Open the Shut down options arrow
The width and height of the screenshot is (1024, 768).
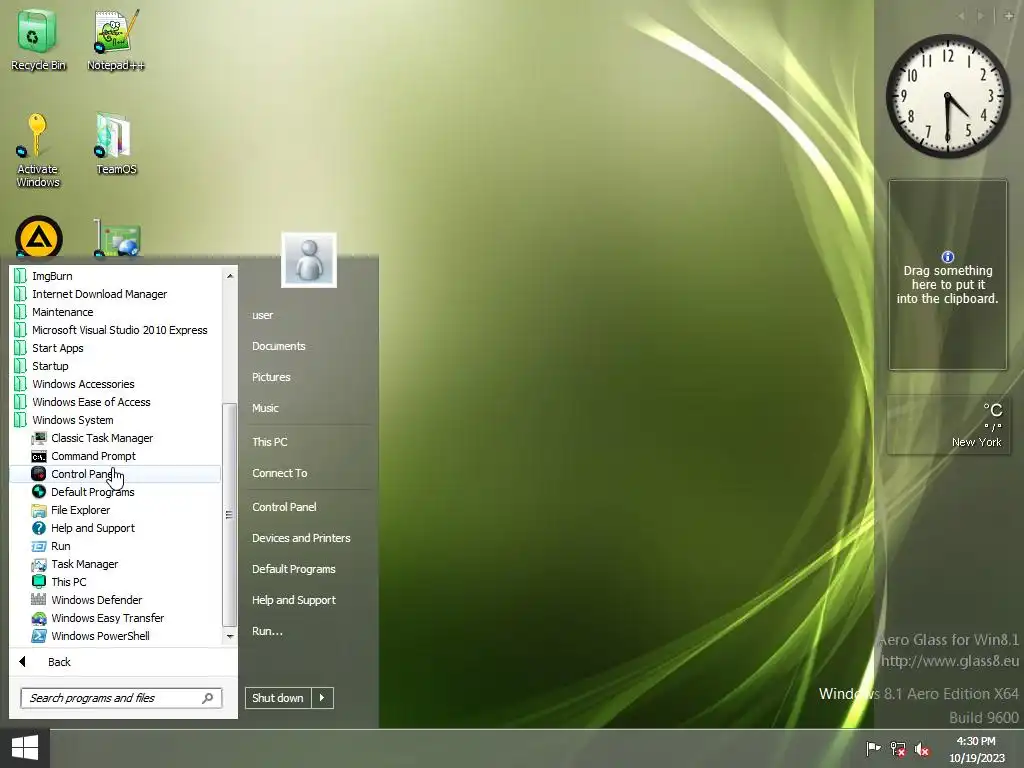tap(323, 698)
